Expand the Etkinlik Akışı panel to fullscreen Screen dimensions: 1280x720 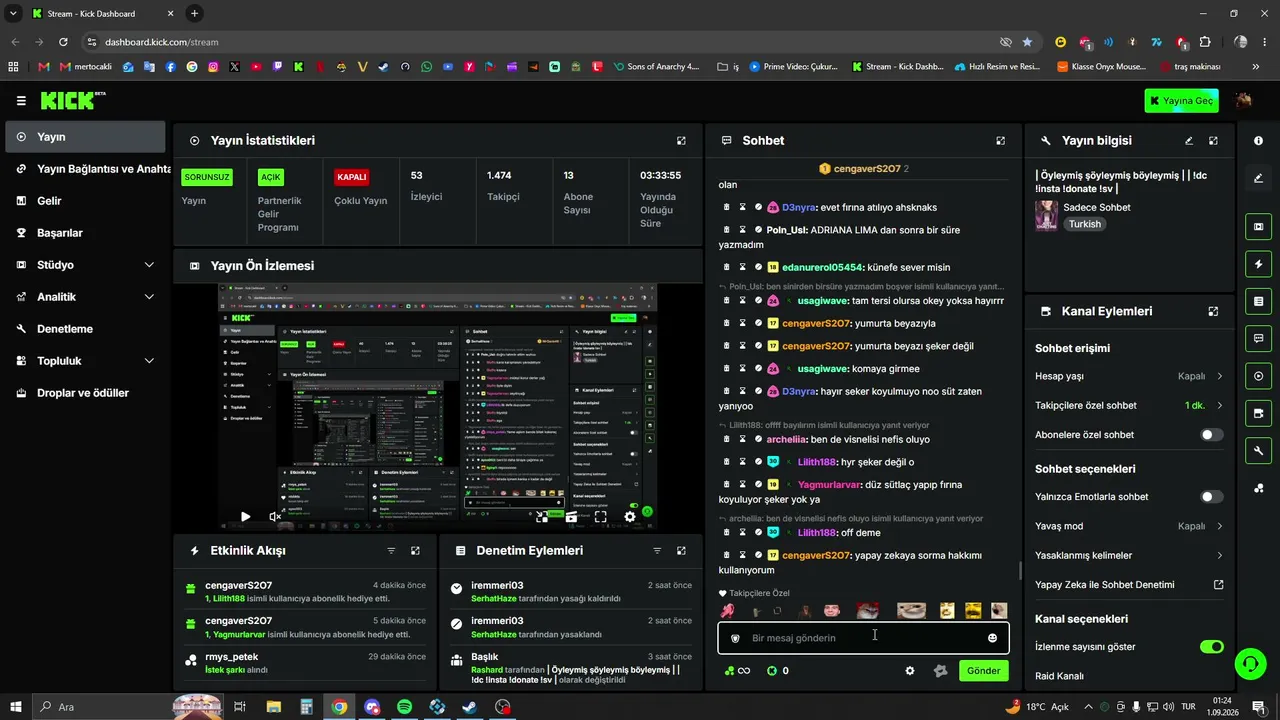[415, 551]
